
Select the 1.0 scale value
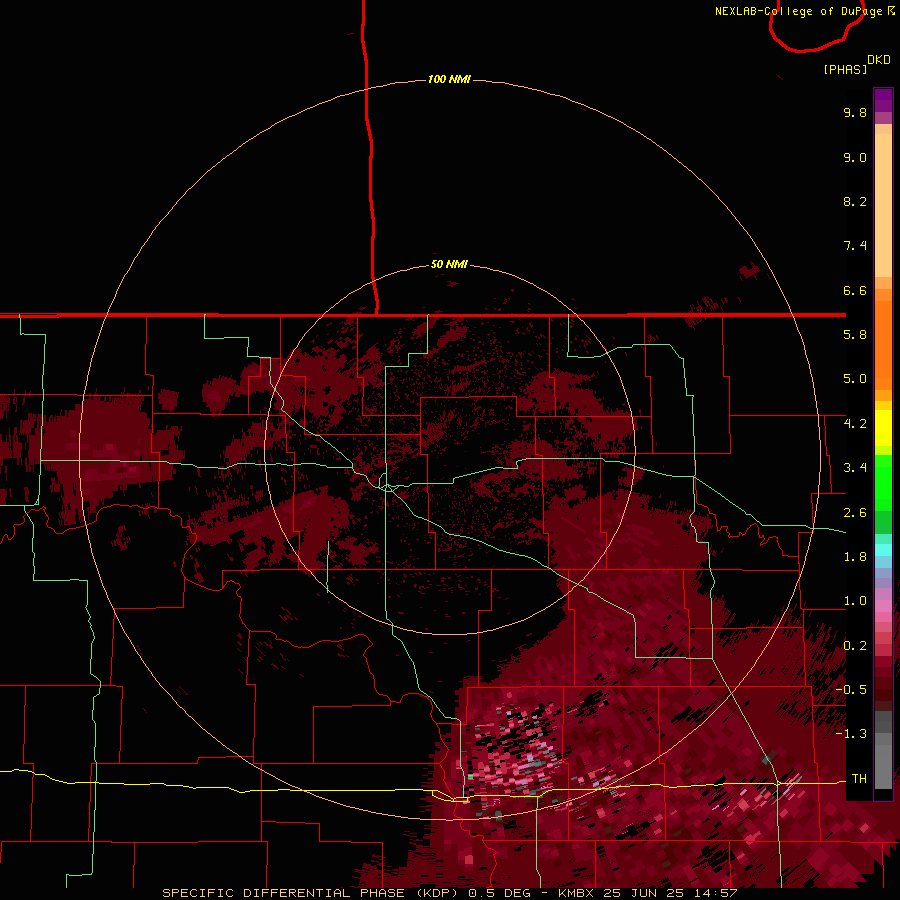coord(855,601)
